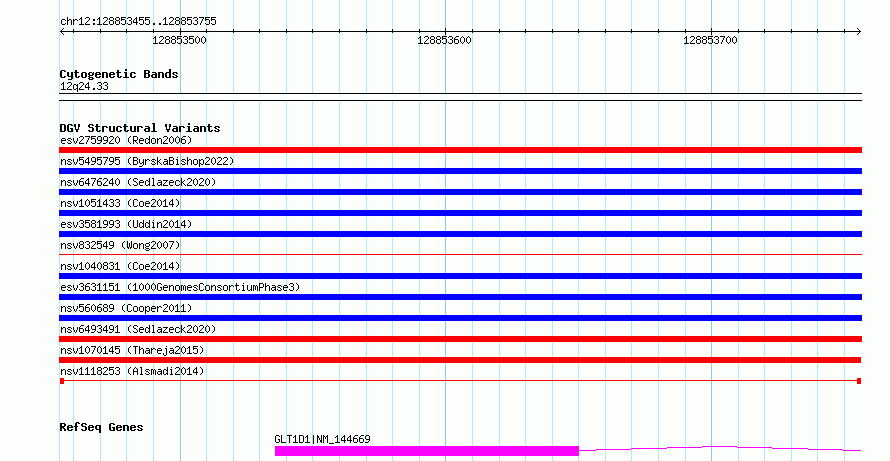Click the right arrowhead of the ruler
The height and width of the screenshot is (461, 890).
[x=859, y=32]
